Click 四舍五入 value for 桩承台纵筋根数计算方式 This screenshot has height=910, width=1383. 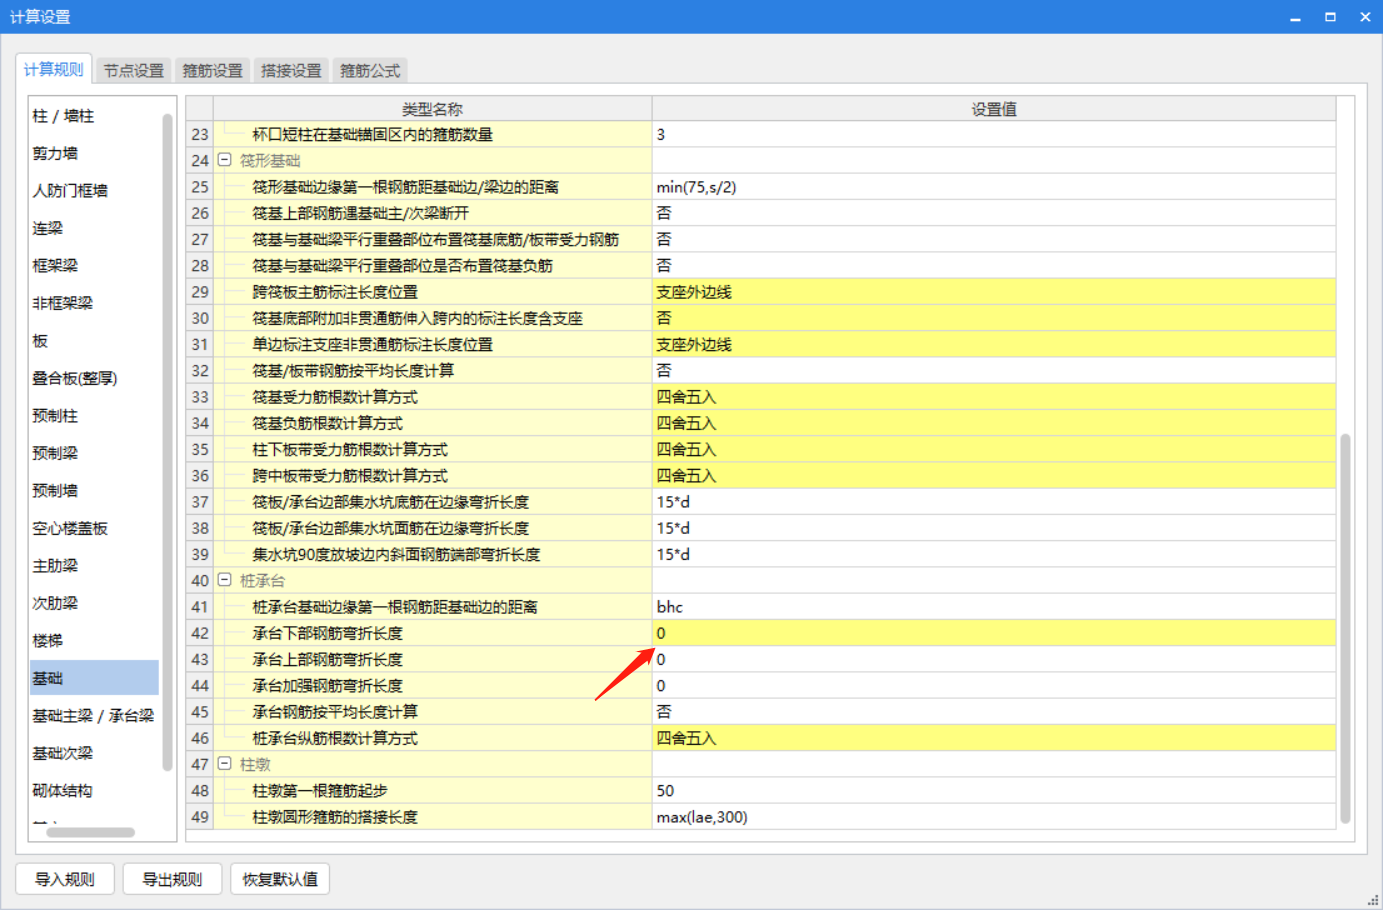[x=994, y=738]
